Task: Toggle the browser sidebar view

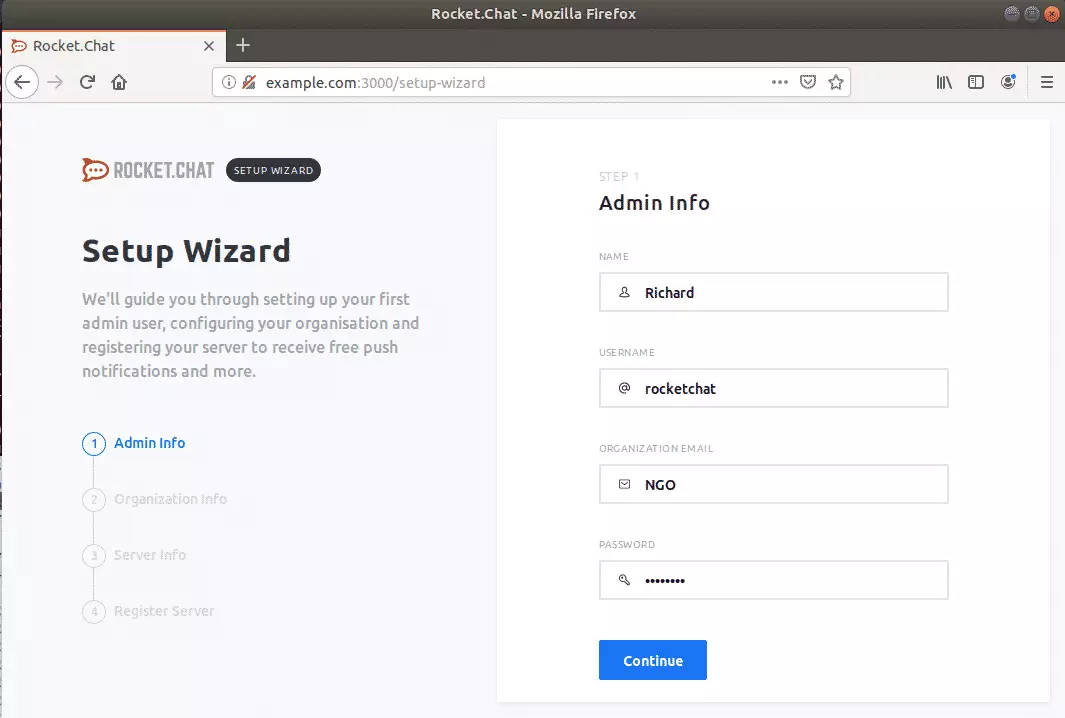Action: click(976, 82)
